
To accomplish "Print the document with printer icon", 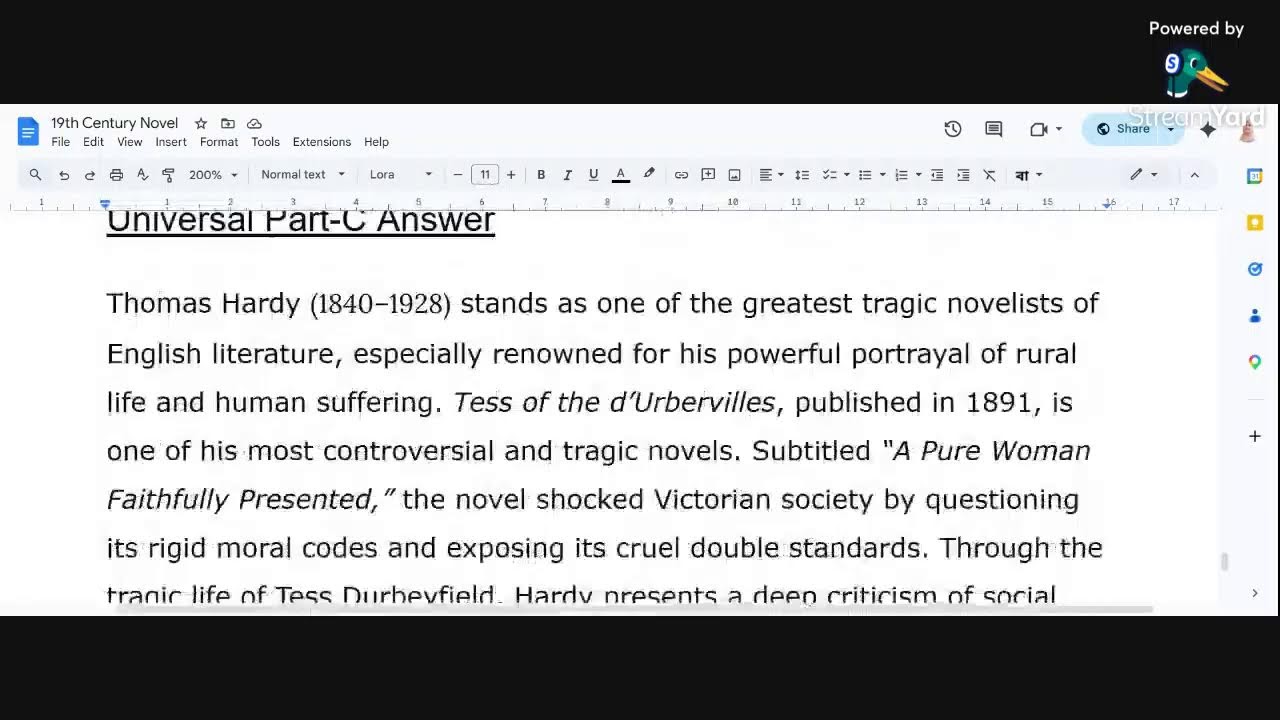I will click(x=116, y=175).
